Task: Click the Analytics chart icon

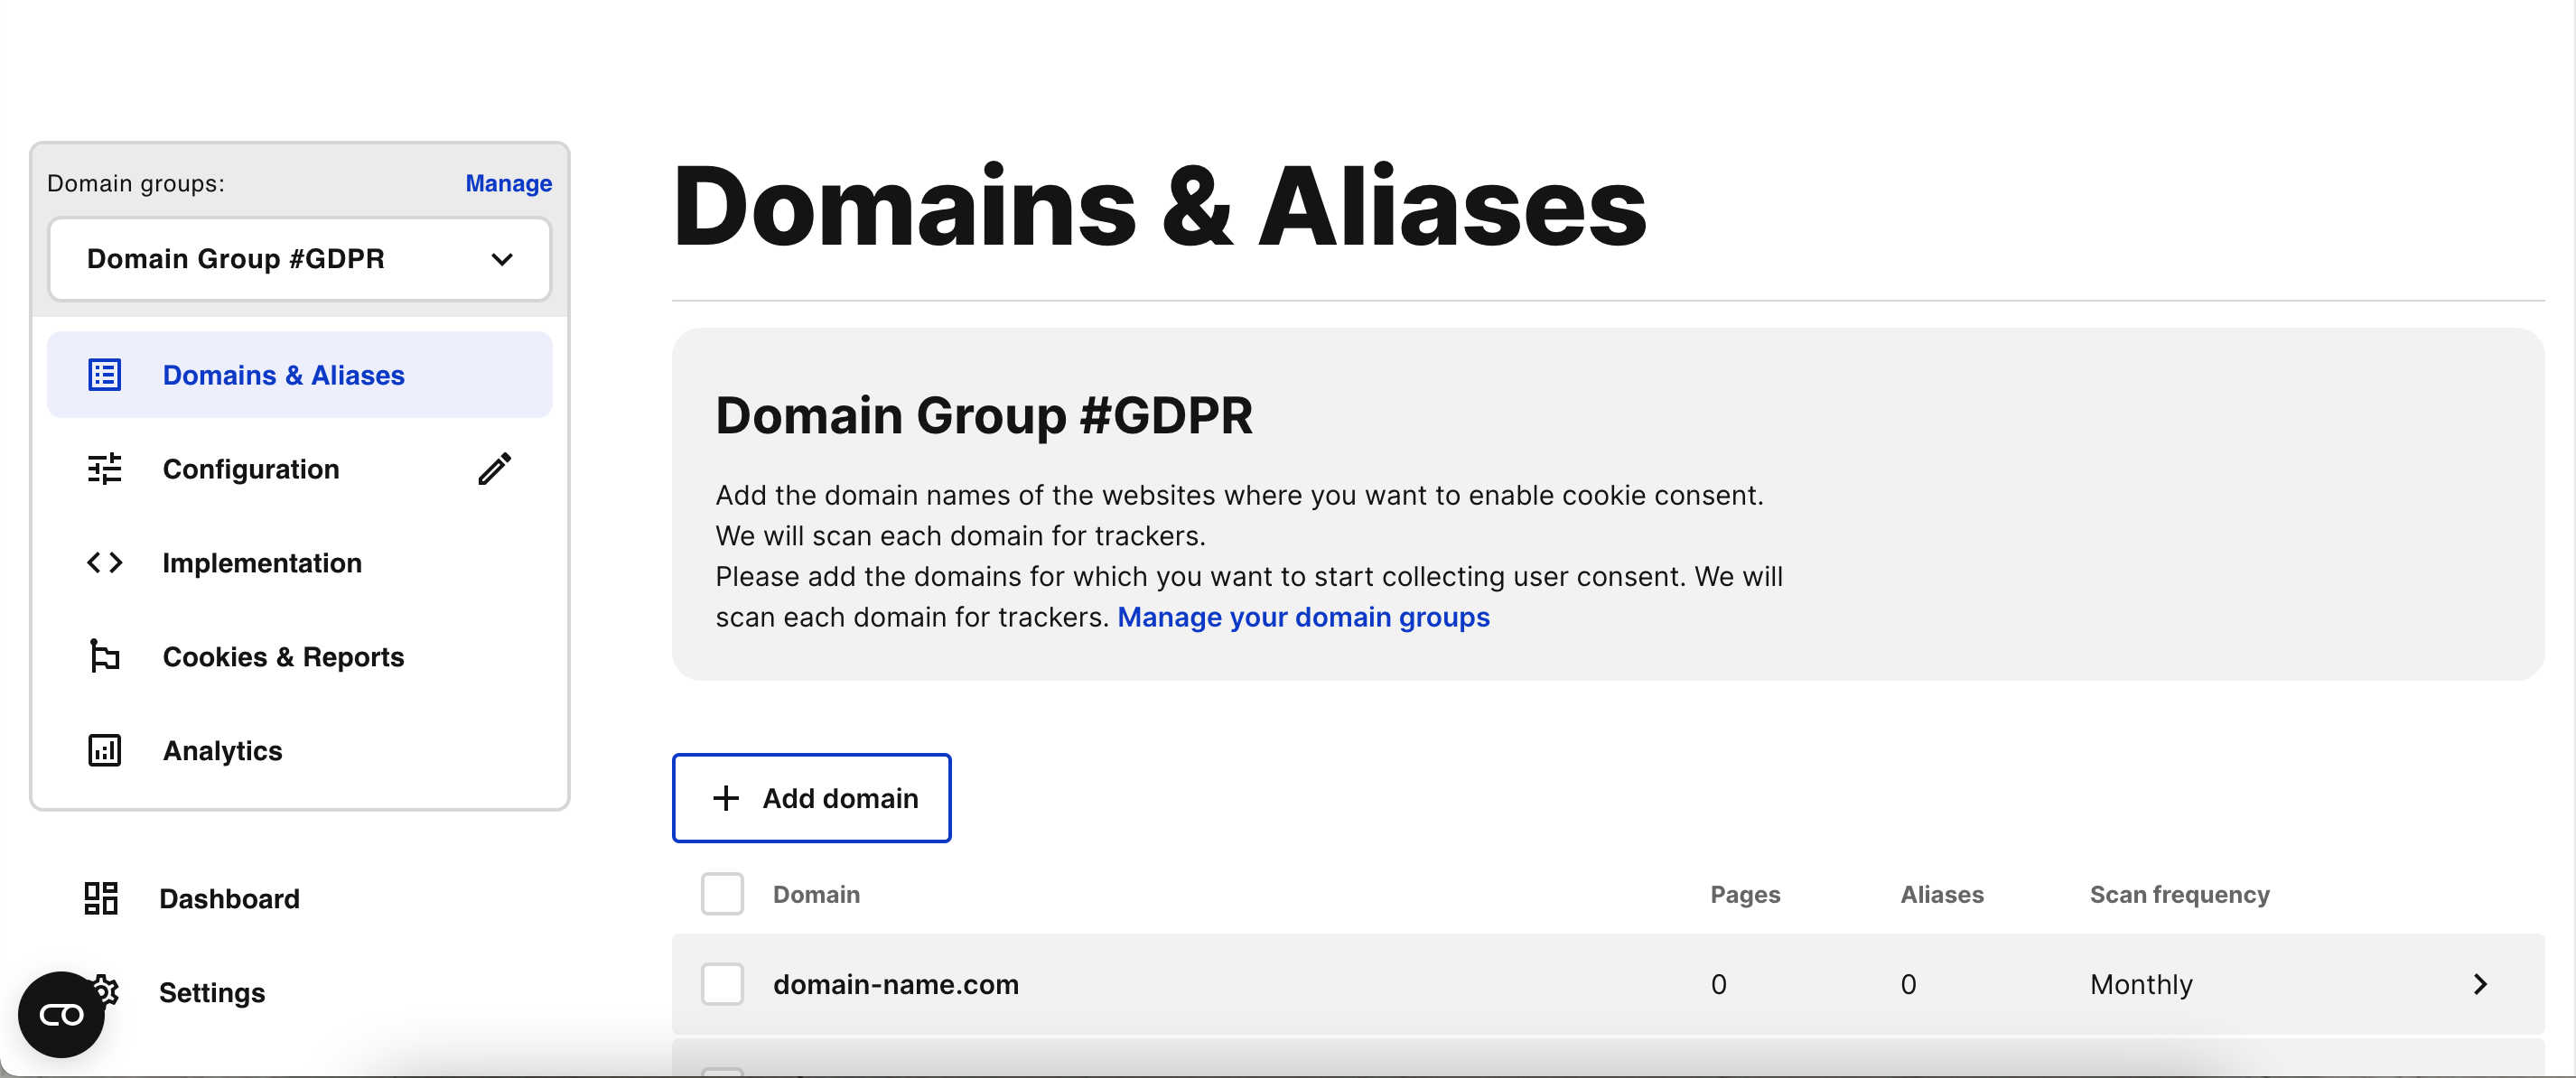Action: point(104,750)
